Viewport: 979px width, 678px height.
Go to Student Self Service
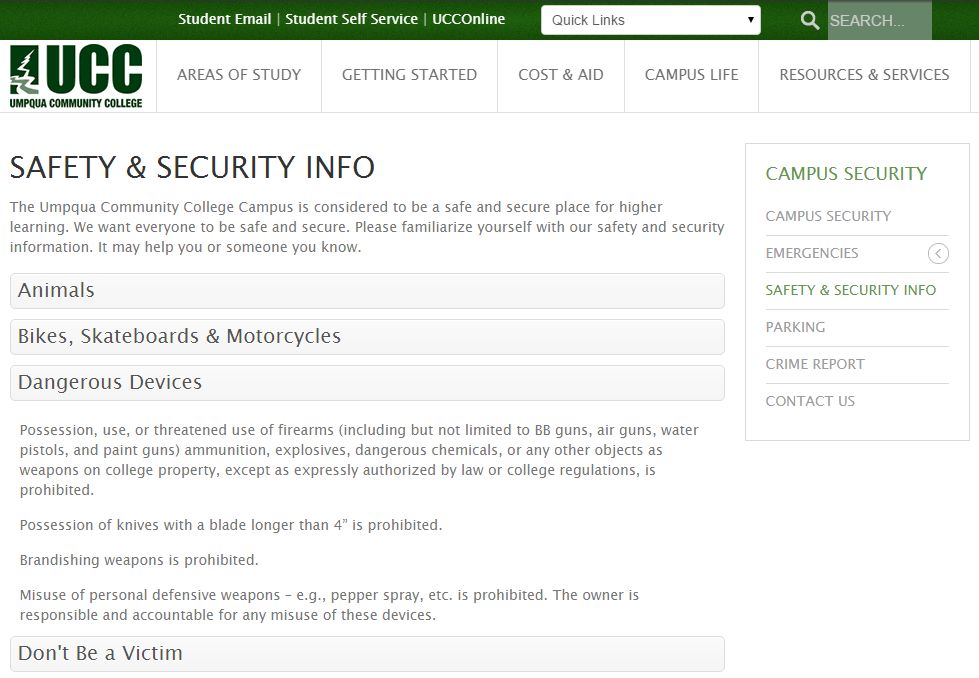pyautogui.click(x=351, y=19)
